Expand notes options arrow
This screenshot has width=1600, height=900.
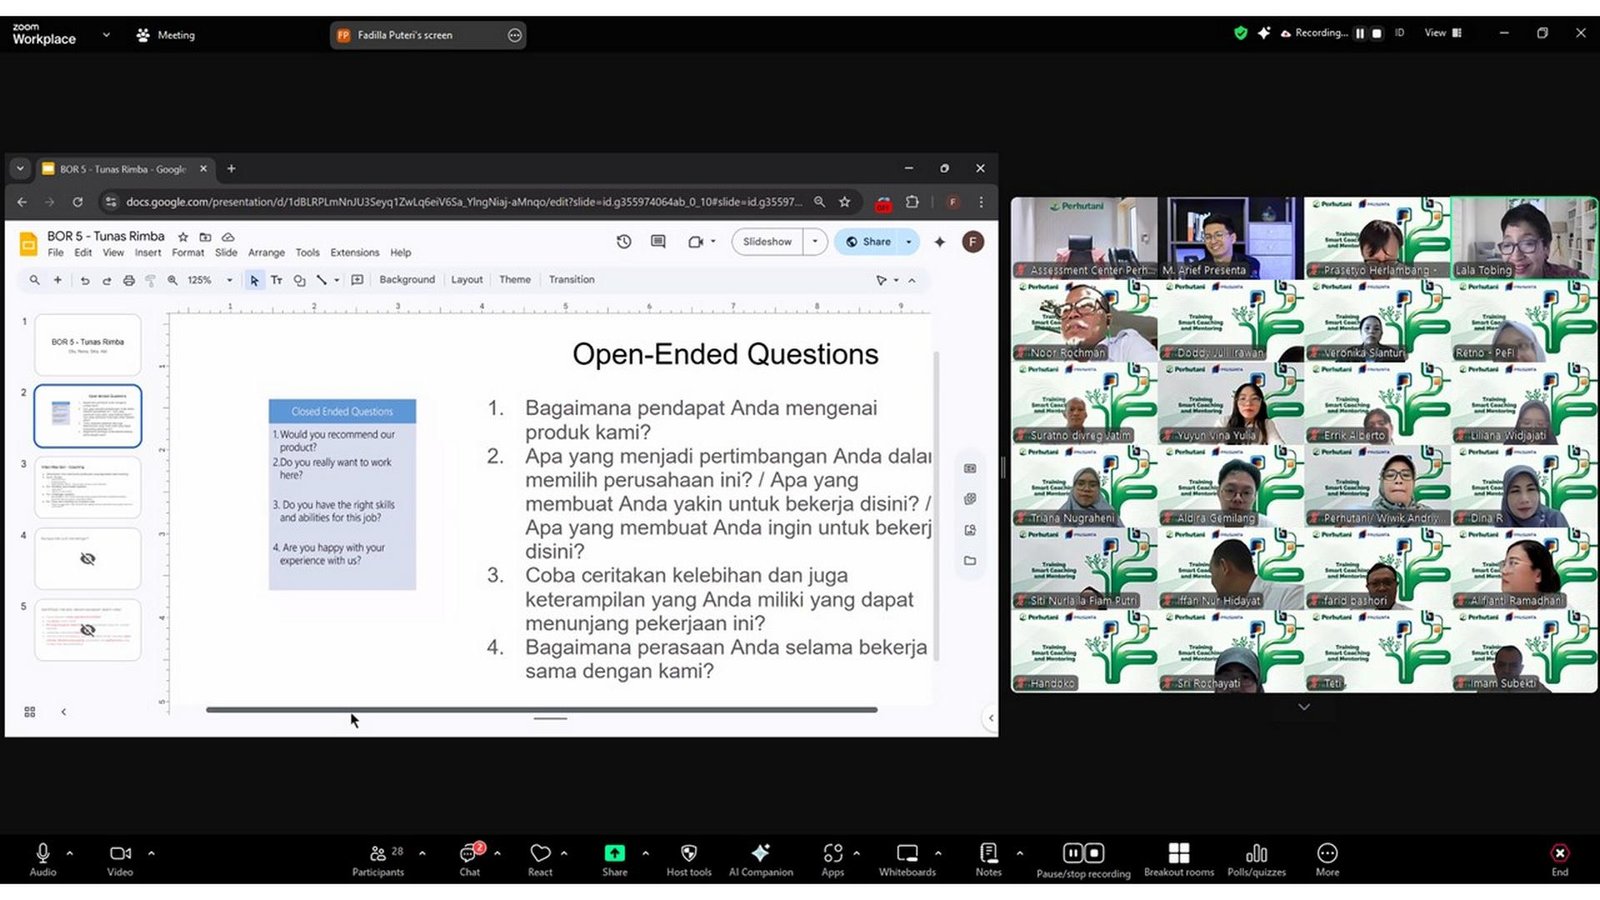tap(1019, 853)
